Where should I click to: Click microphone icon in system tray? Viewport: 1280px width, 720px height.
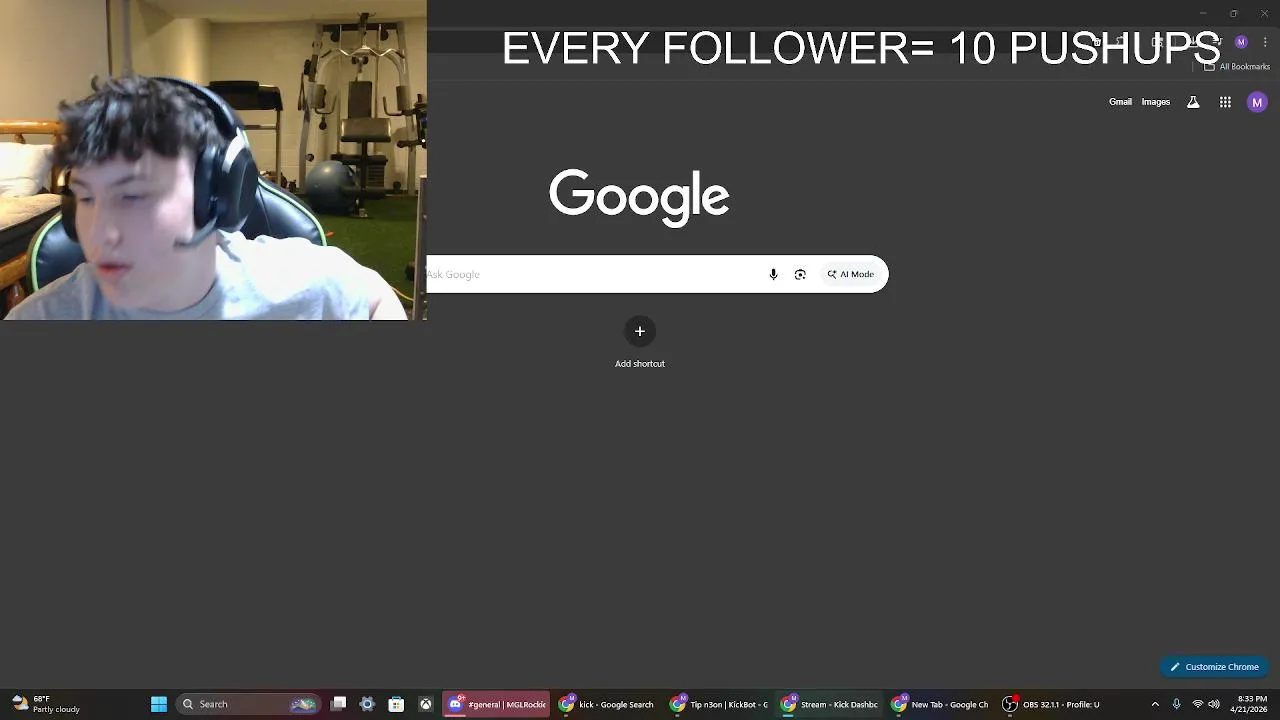(1176, 704)
